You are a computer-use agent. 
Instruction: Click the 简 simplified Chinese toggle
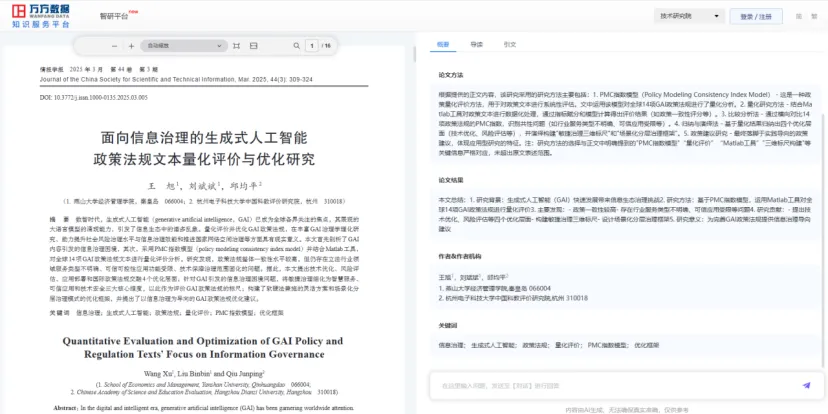(799, 17)
